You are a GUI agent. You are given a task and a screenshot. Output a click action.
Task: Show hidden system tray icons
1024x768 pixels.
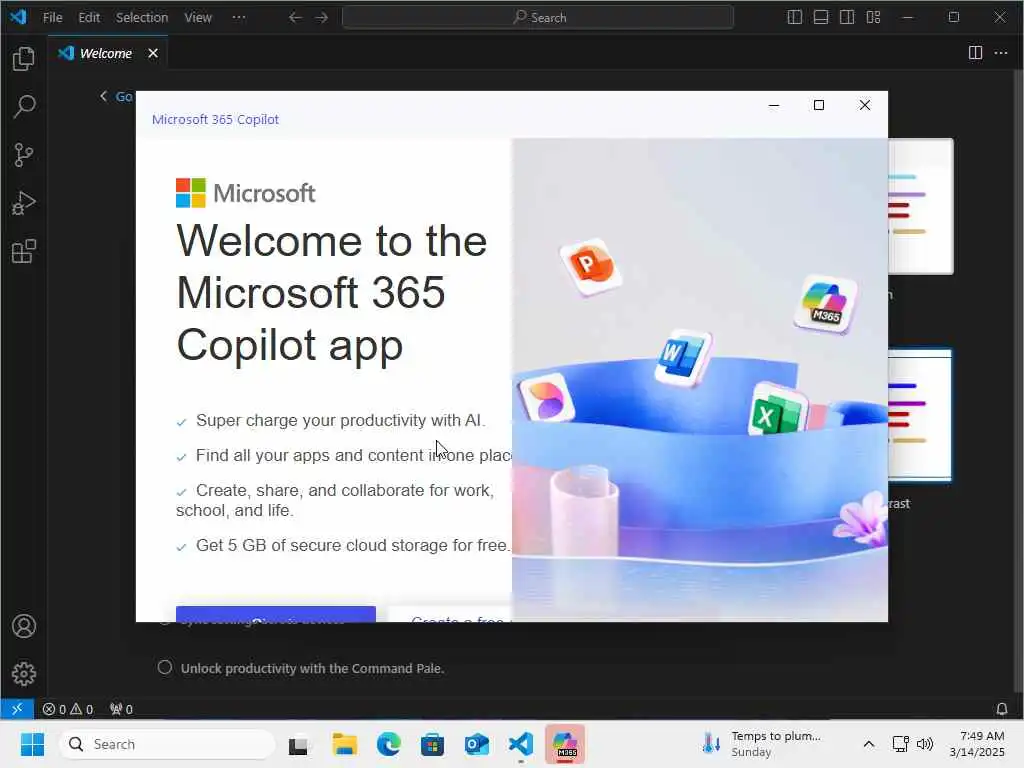pyautogui.click(x=869, y=744)
